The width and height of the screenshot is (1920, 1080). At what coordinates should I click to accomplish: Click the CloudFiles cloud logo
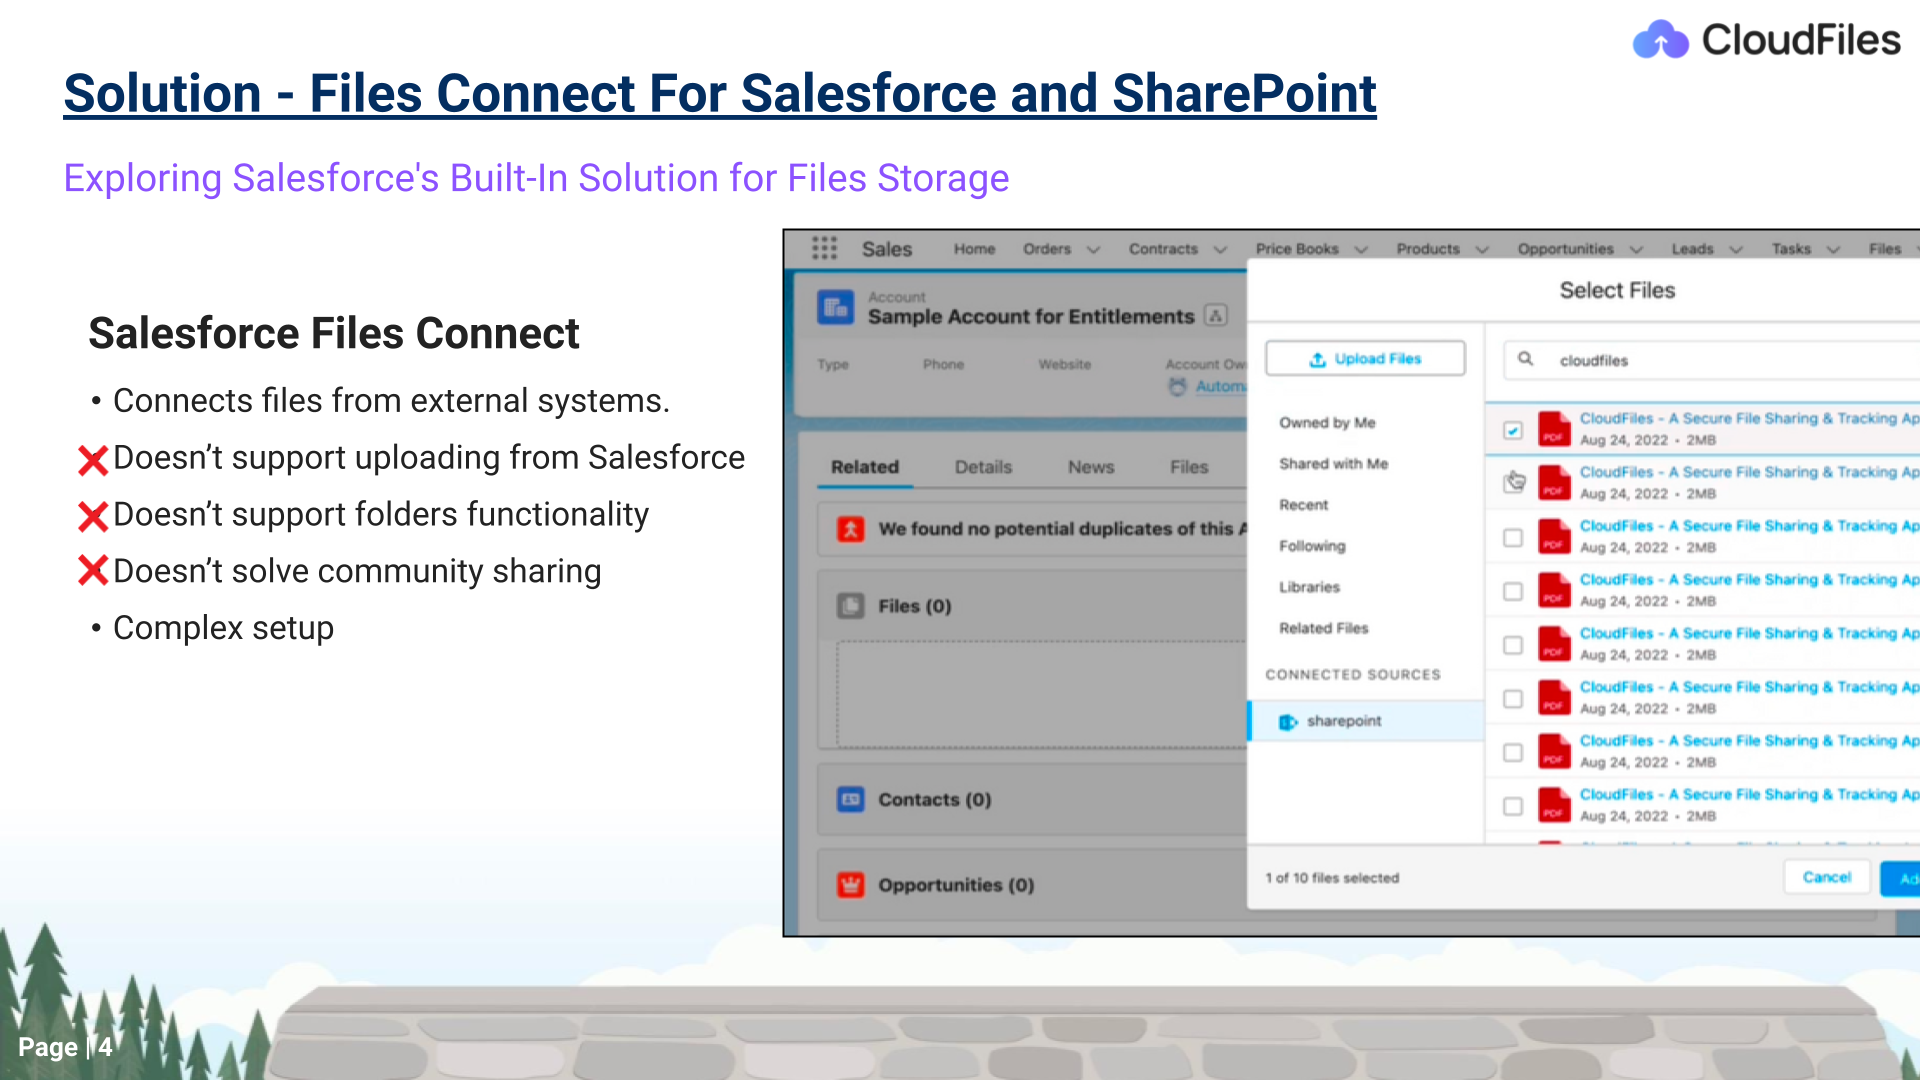[x=1661, y=40]
